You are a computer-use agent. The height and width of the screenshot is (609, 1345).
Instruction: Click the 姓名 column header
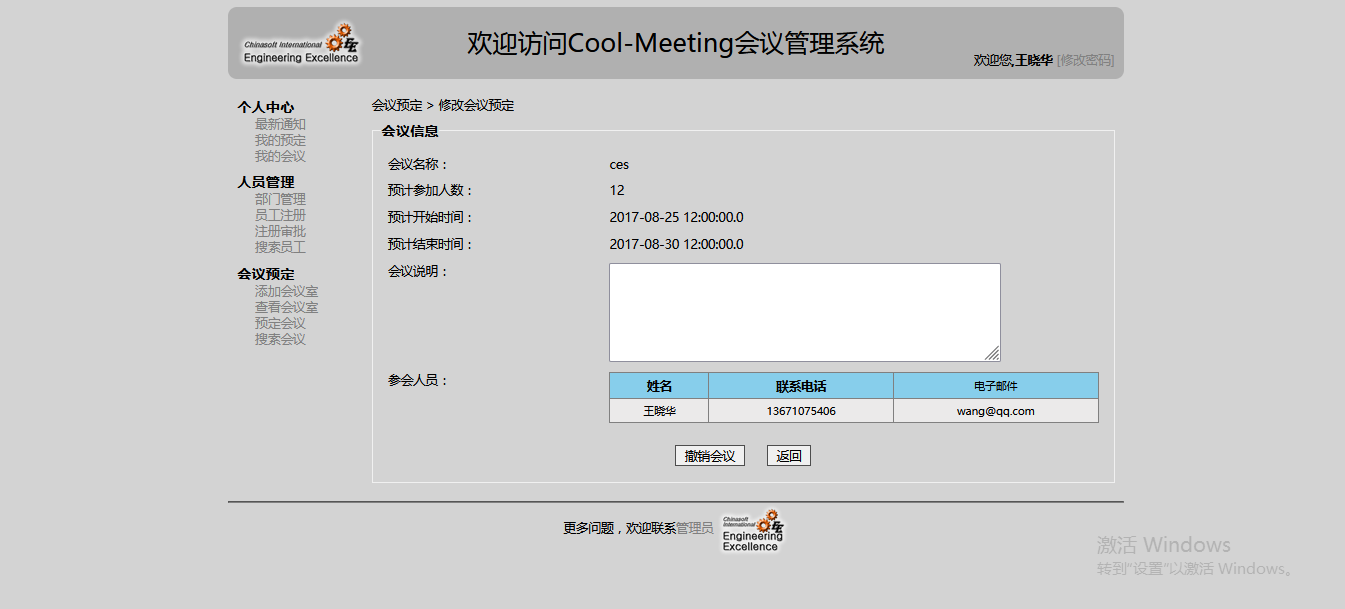pos(659,386)
